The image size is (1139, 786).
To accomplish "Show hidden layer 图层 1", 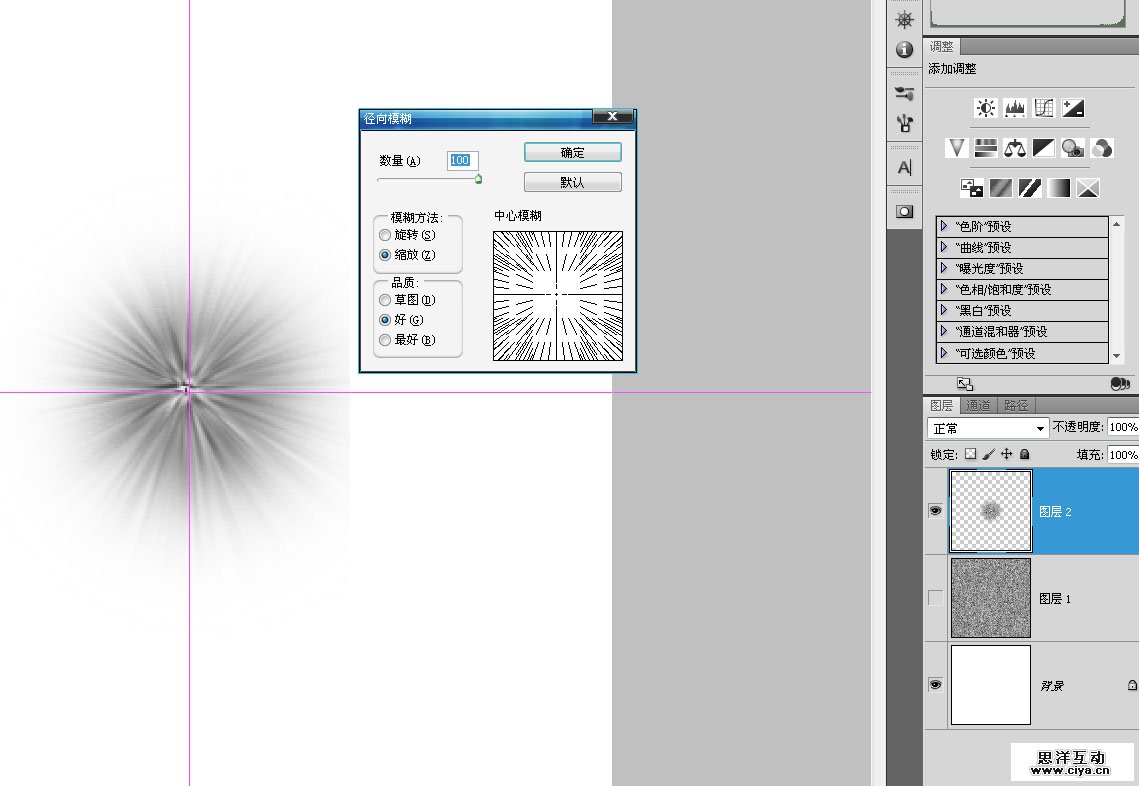I will 935,598.
